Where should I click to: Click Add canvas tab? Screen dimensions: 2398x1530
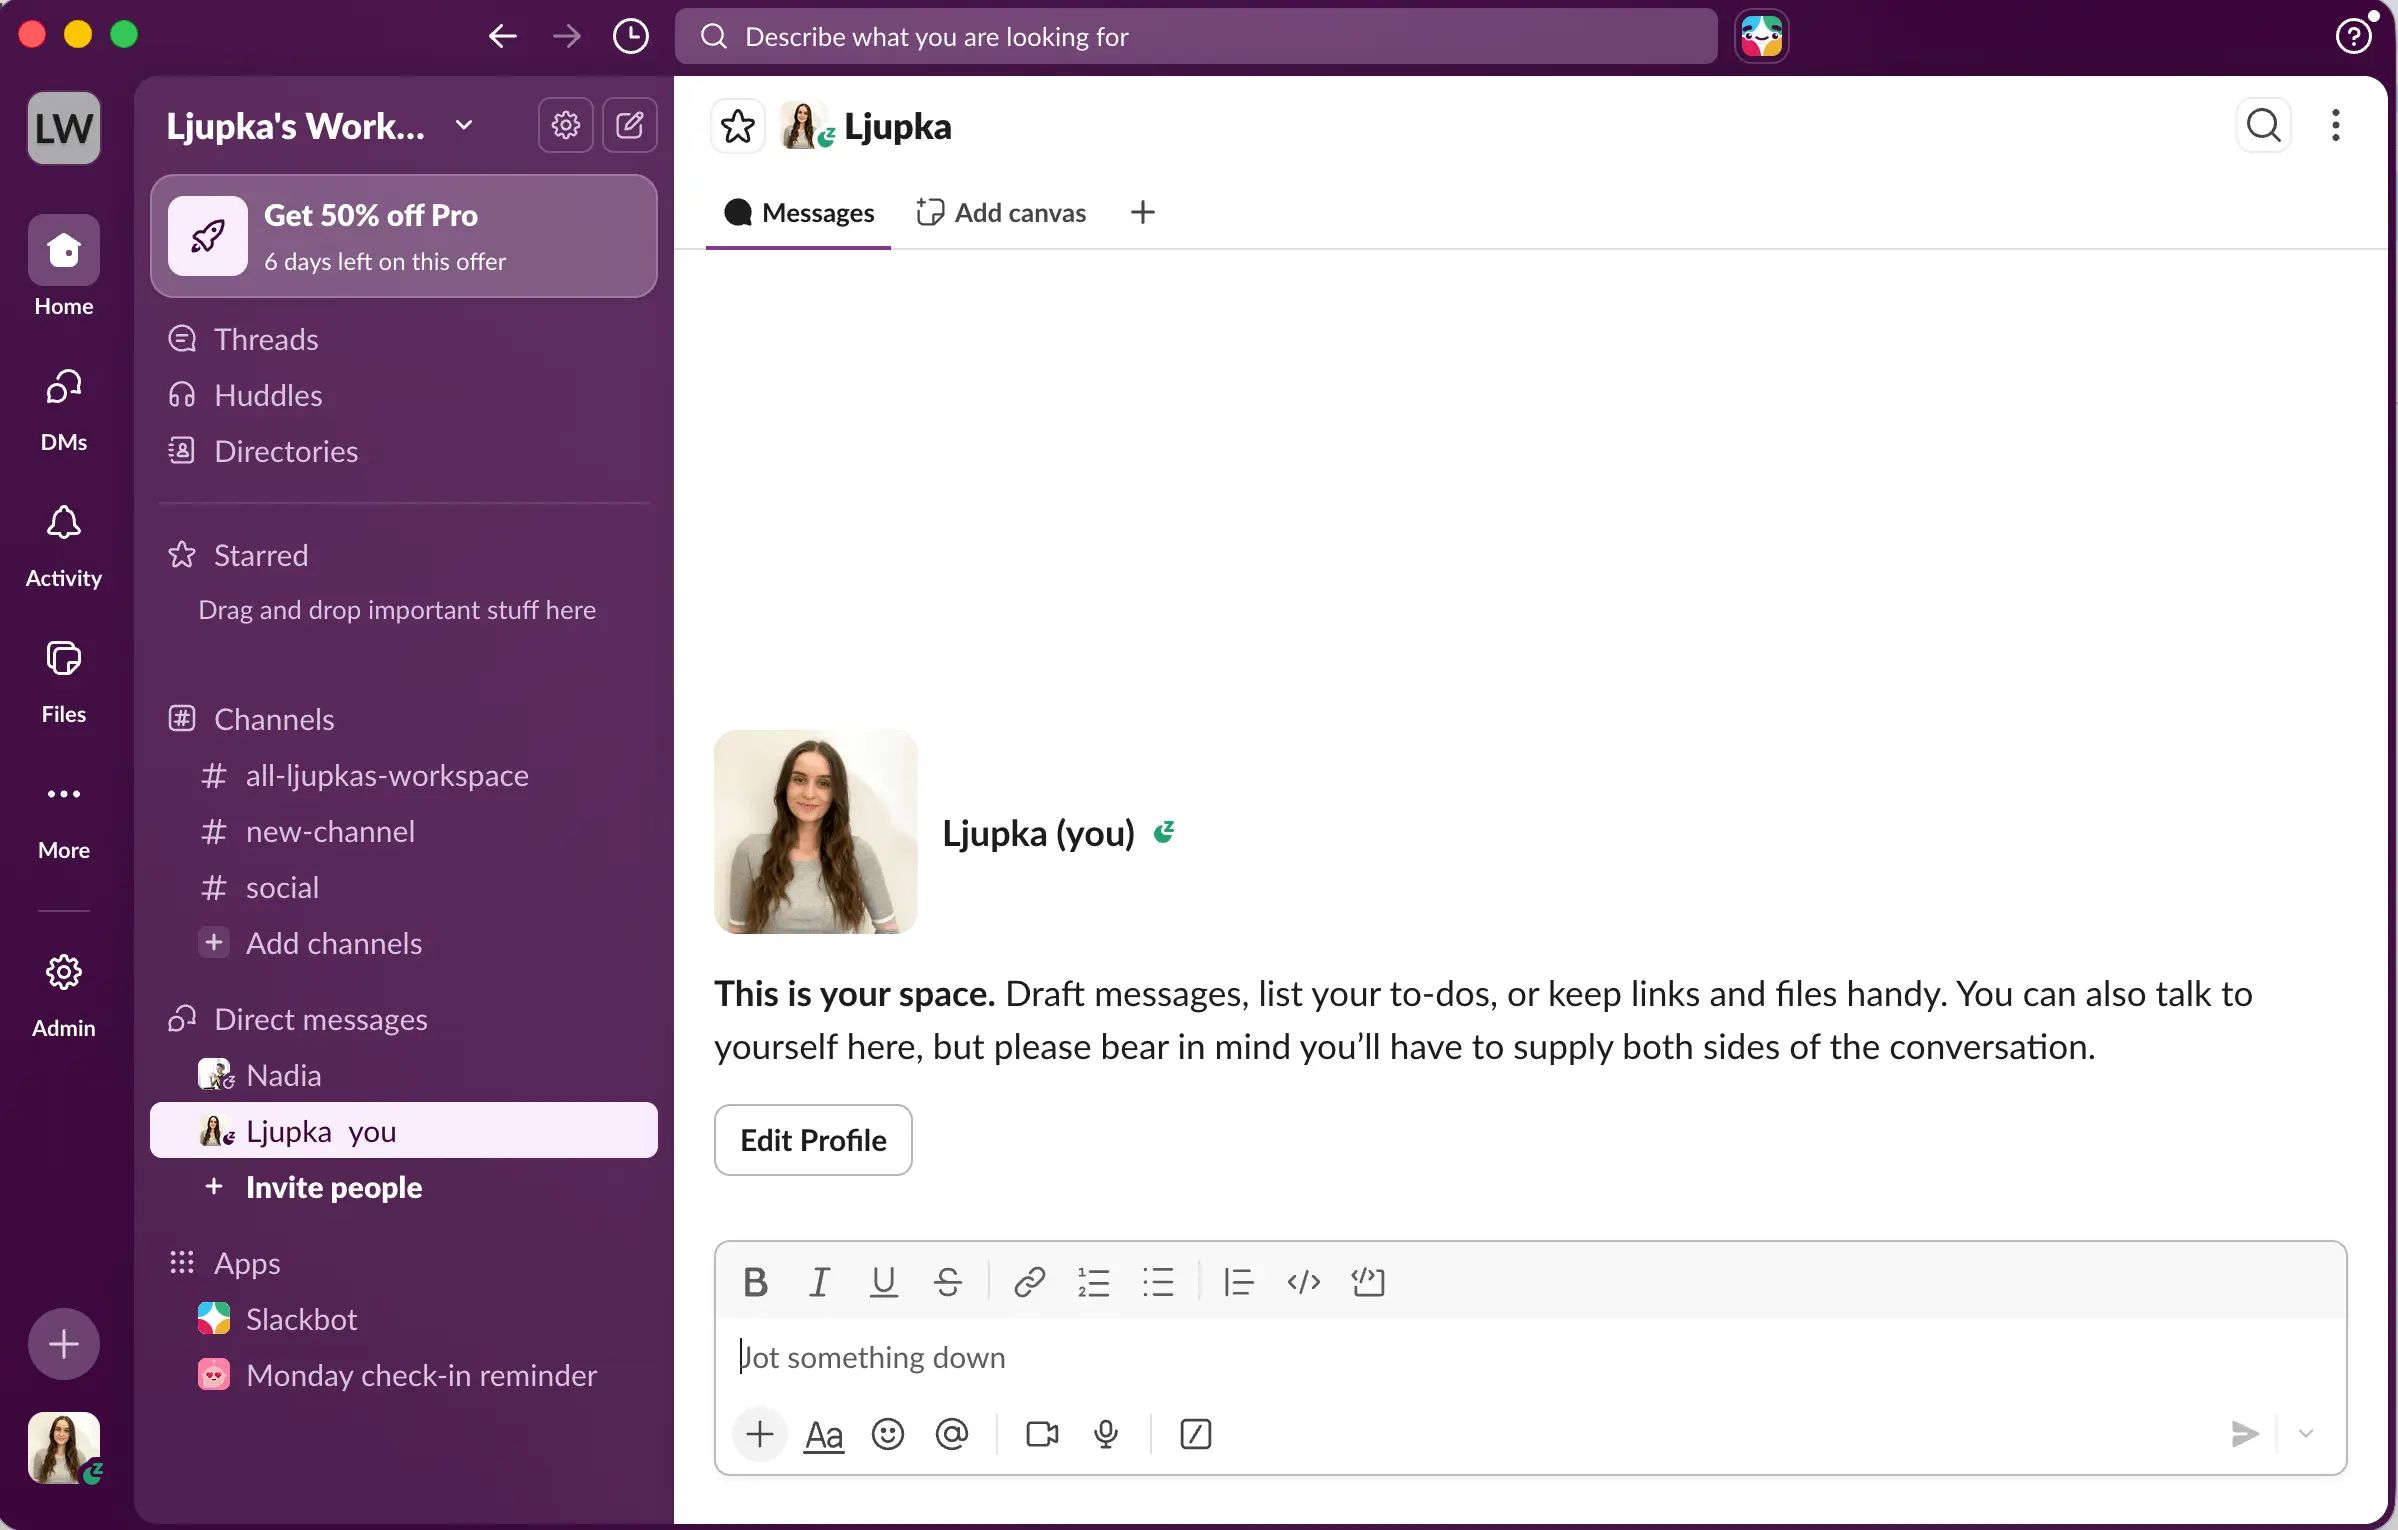[1001, 213]
